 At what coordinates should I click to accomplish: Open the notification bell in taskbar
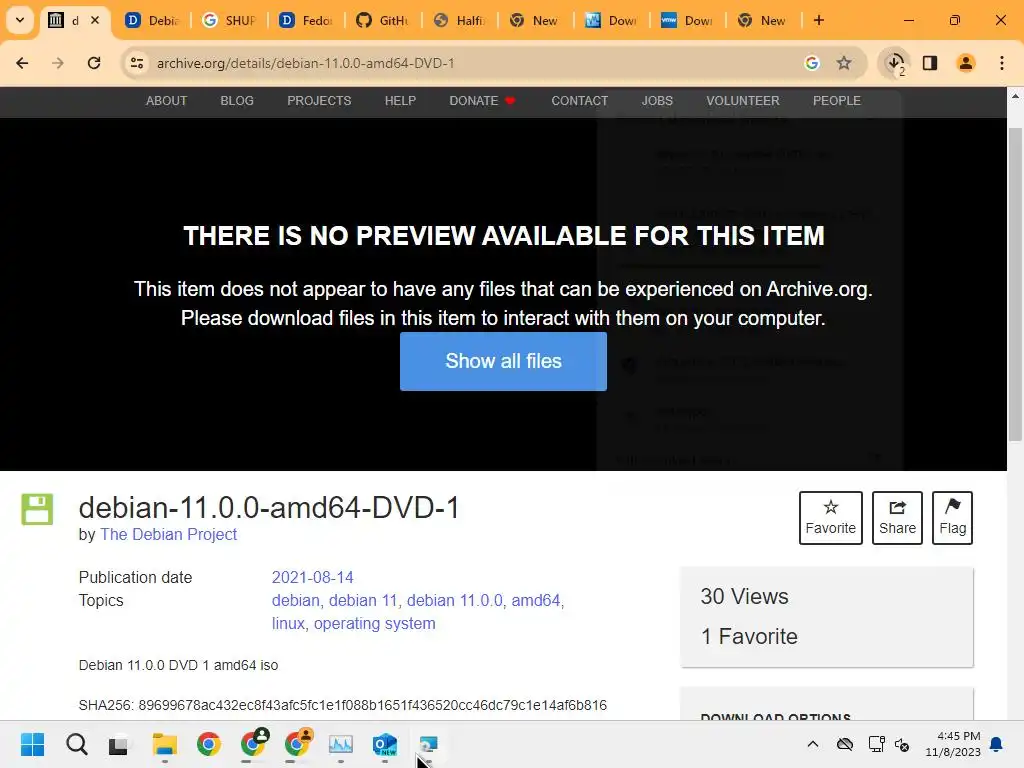pyautogui.click(x=997, y=744)
